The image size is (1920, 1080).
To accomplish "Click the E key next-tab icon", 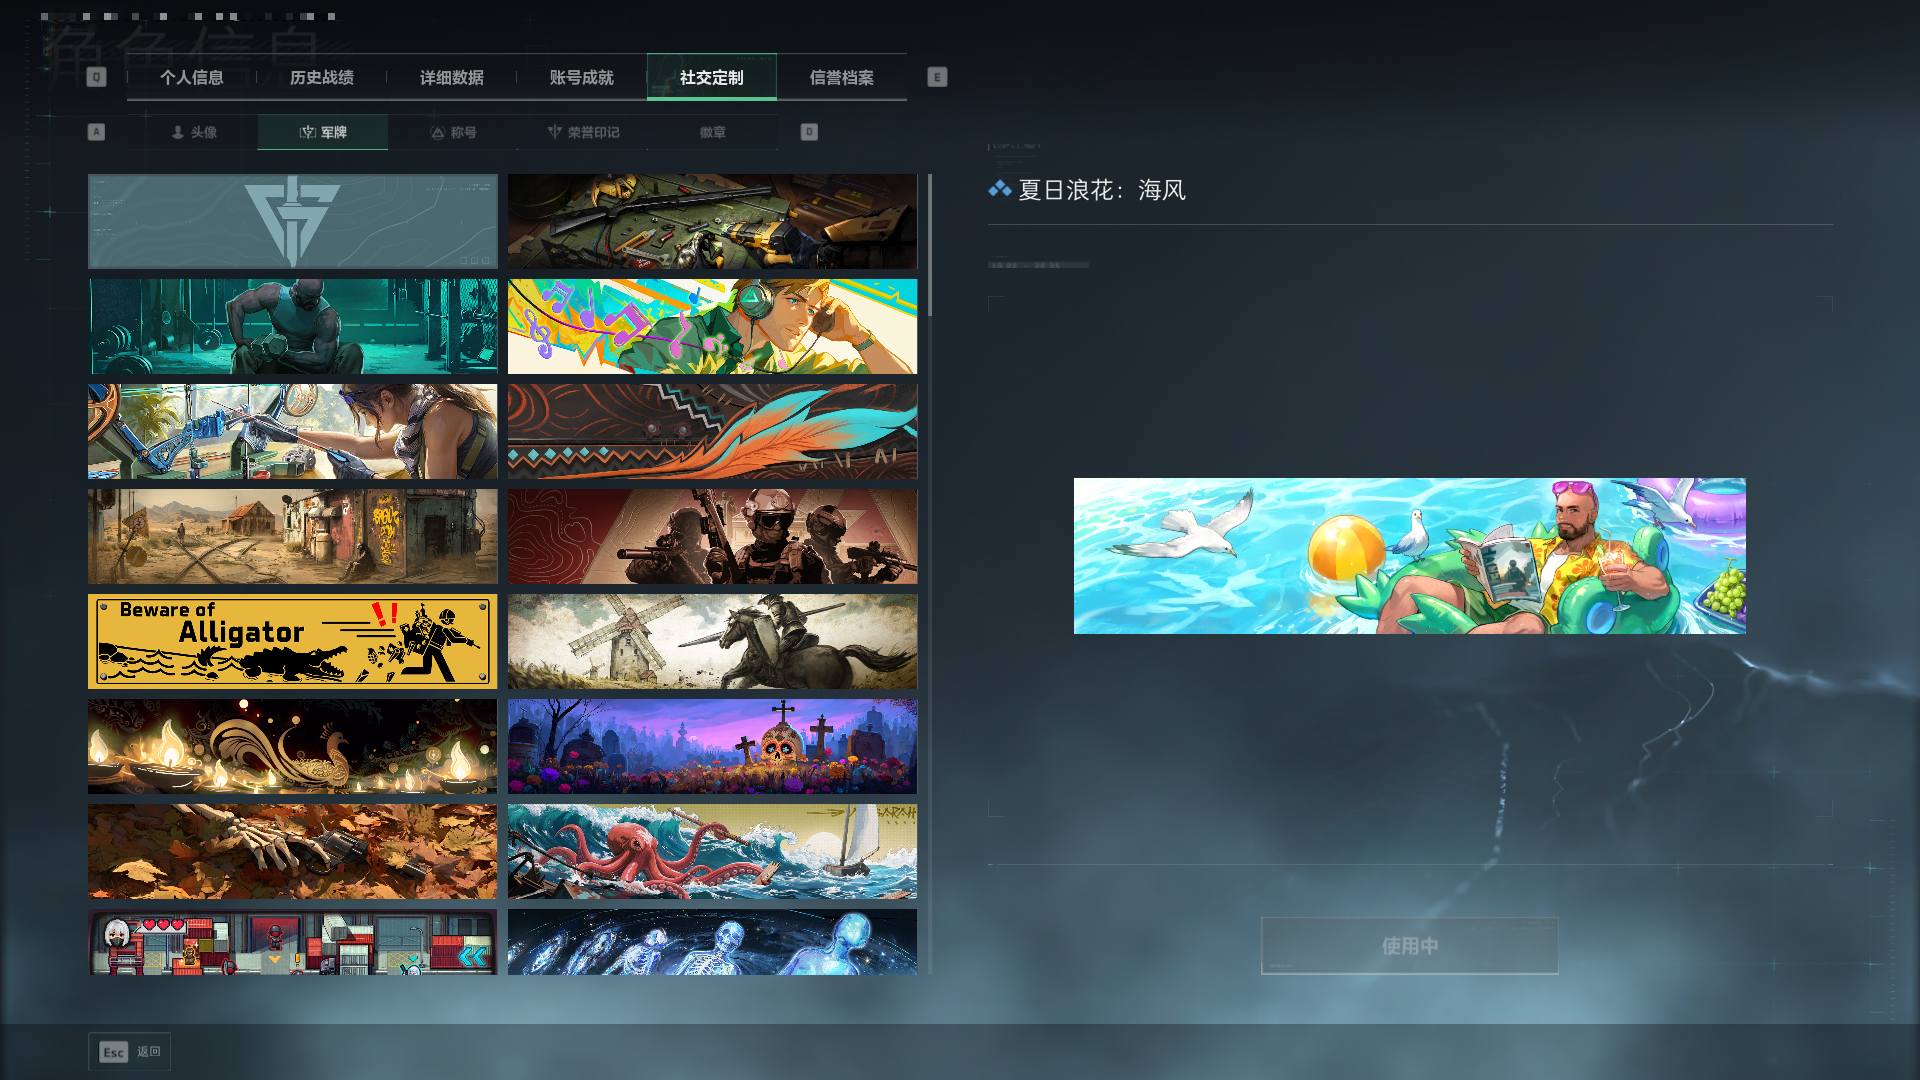I will coord(937,77).
